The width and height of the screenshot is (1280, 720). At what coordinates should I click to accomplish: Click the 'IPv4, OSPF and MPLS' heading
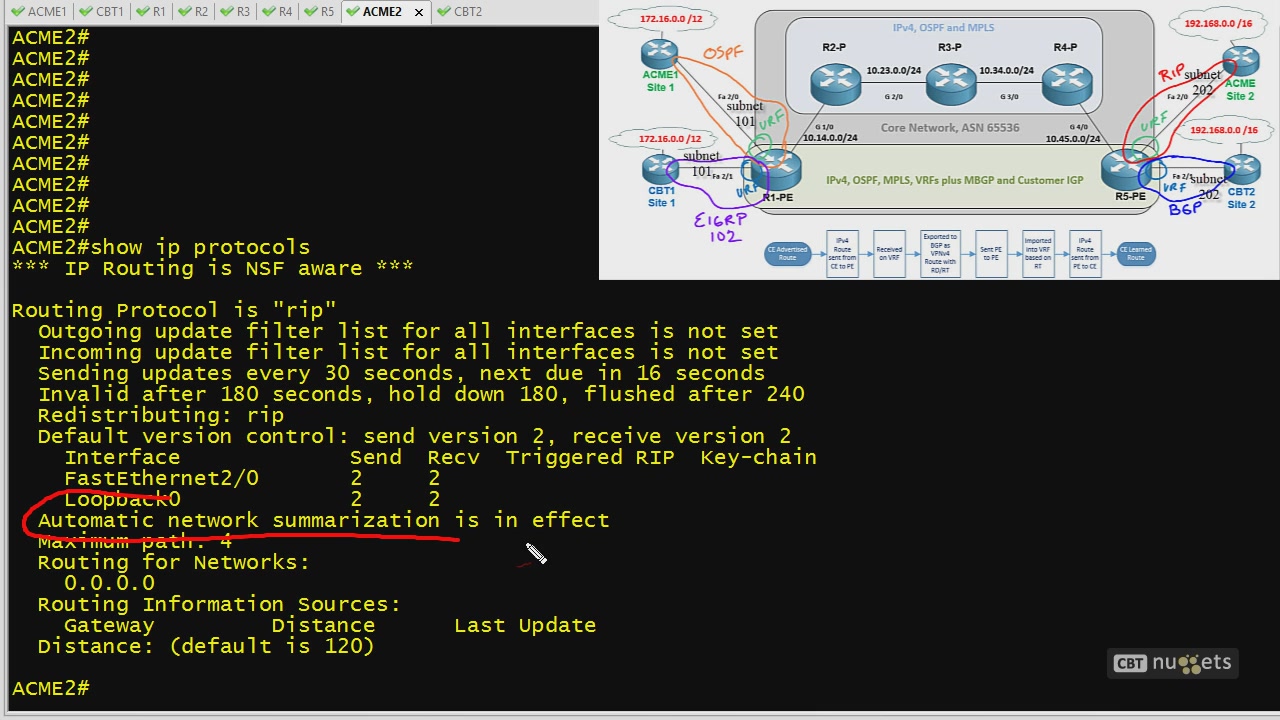click(944, 28)
